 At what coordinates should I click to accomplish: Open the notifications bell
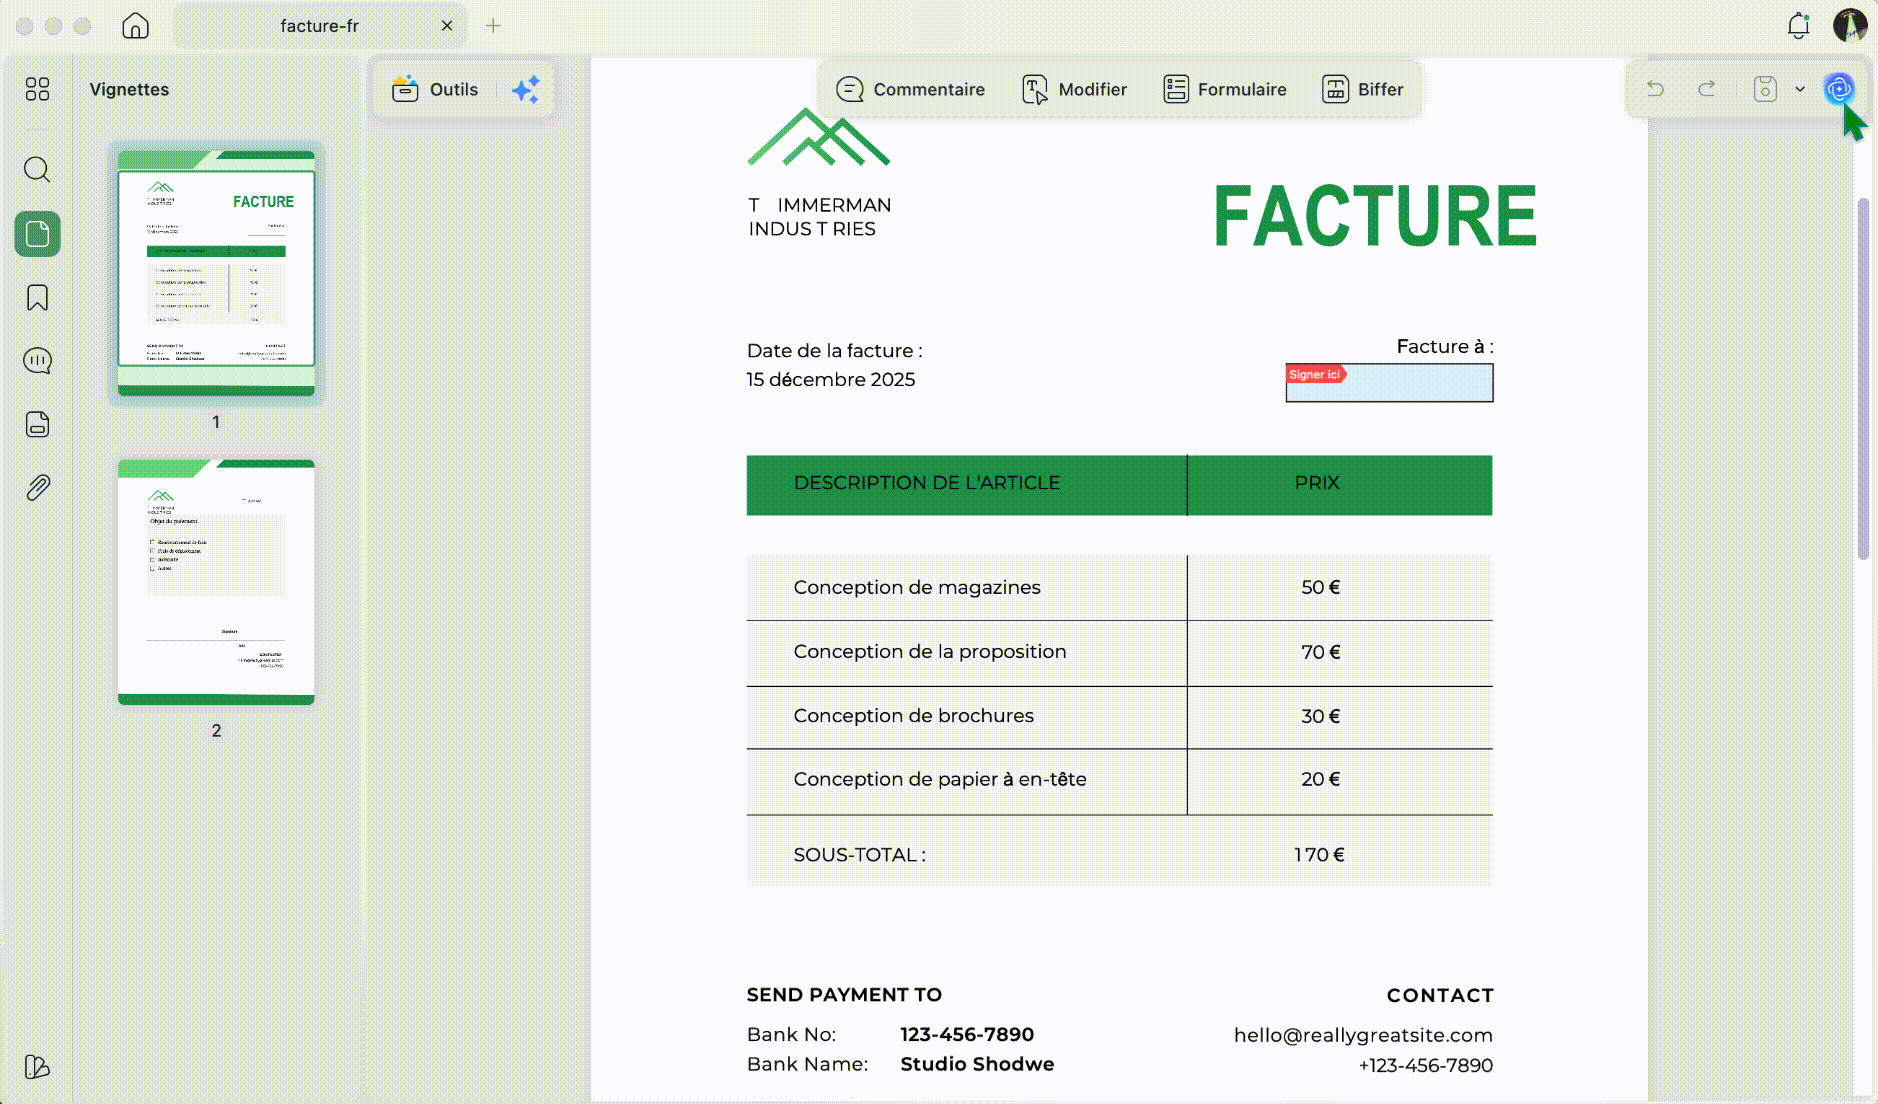point(1798,26)
